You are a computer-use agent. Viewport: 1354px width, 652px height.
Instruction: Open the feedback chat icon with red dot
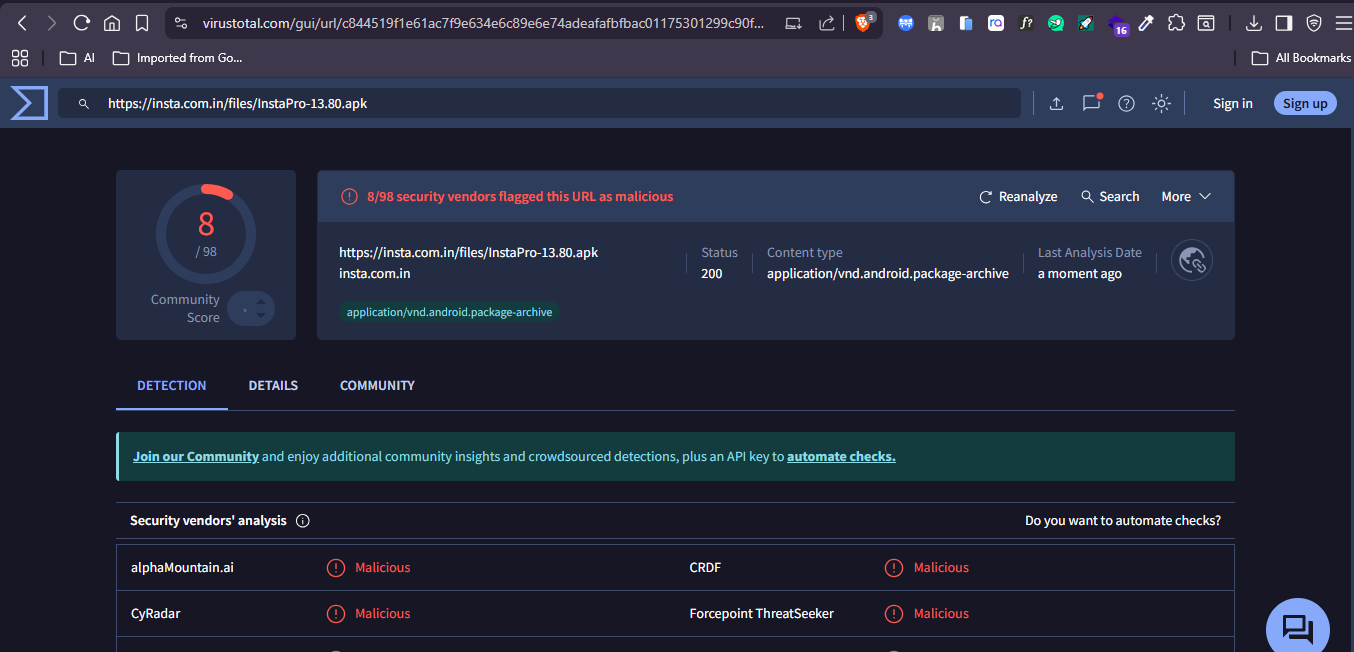pos(1091,103)
